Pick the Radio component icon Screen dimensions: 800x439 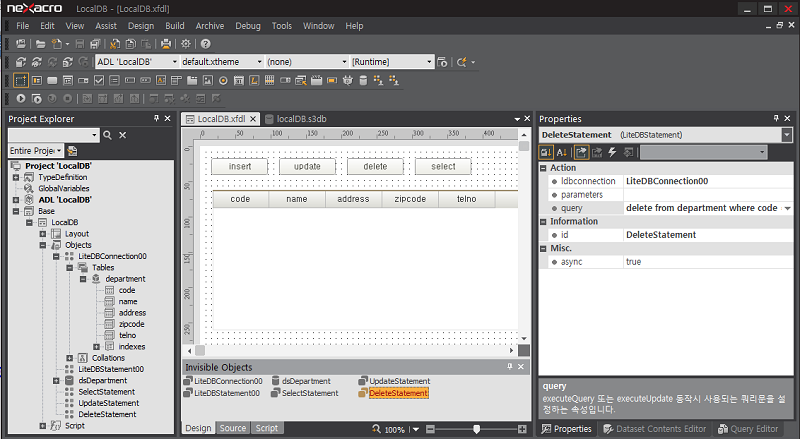(x=223, y=80)
